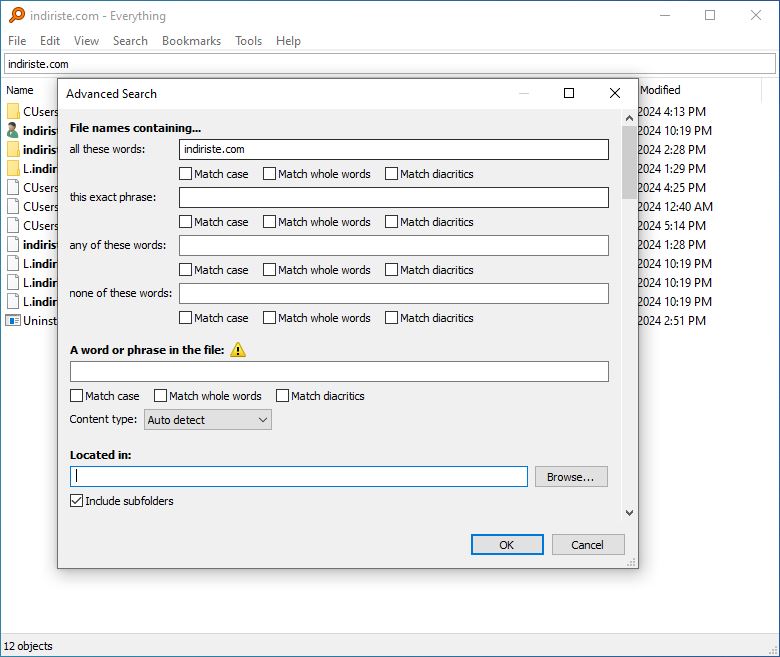Open the View menu
The width and height of the screenshot is (780, 657).
coord(86,41)
